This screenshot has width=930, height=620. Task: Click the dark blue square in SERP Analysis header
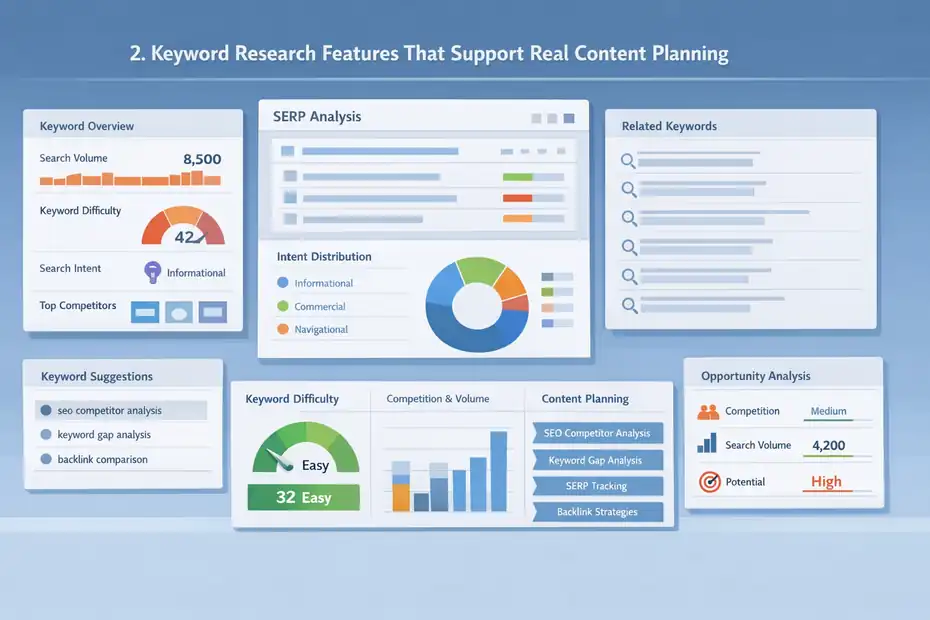tap(569, 119)
